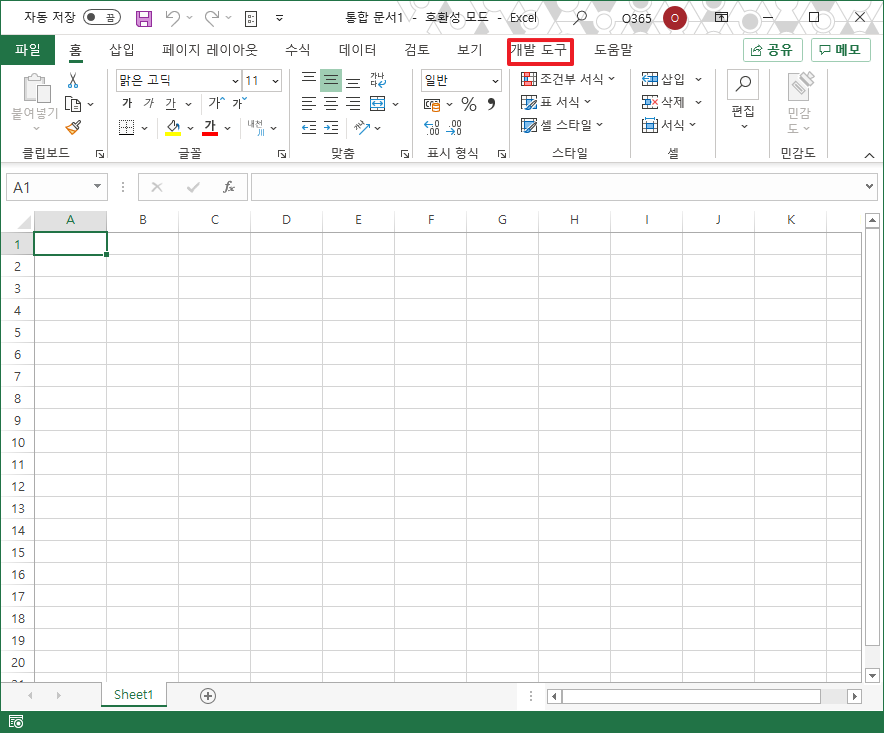Click the Copy icon

click(x=73, y=104)
